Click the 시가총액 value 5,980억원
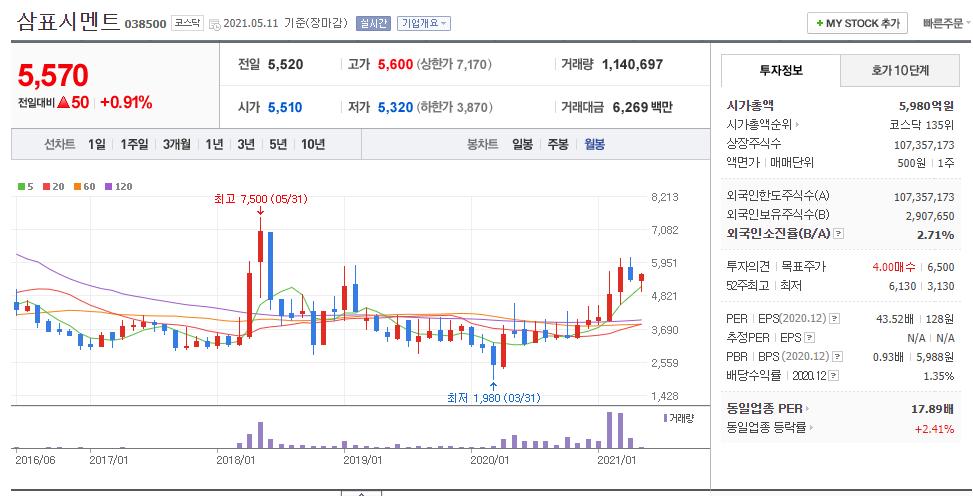 click(926, 106)
